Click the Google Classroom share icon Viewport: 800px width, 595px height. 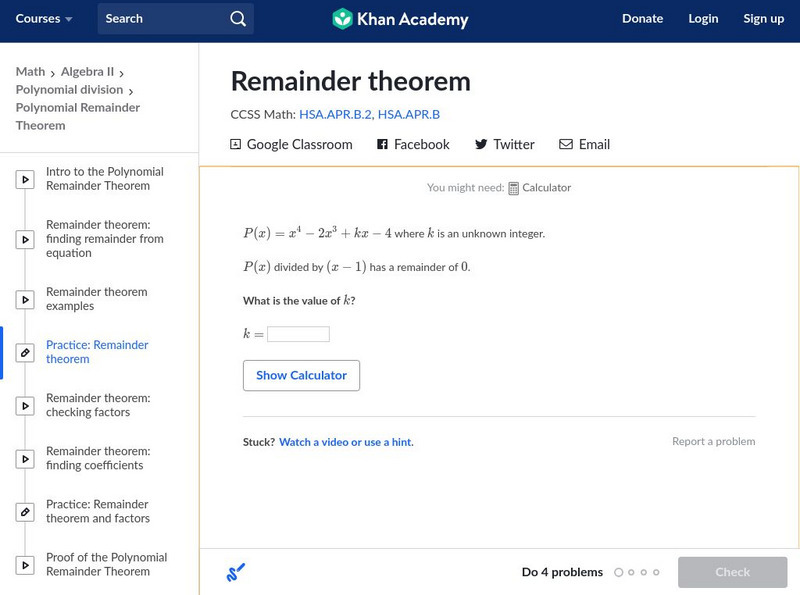(x=236, y=144)
